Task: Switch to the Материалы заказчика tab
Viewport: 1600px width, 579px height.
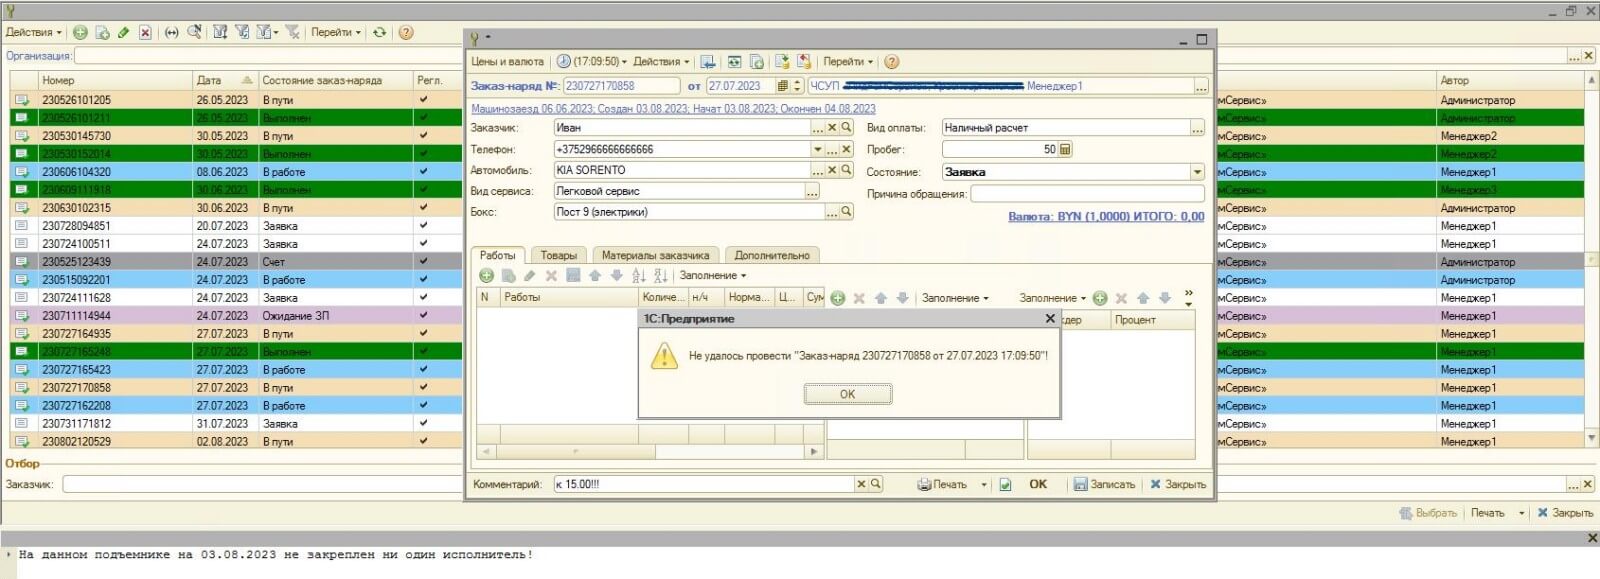Action: [x=655, y=255]
